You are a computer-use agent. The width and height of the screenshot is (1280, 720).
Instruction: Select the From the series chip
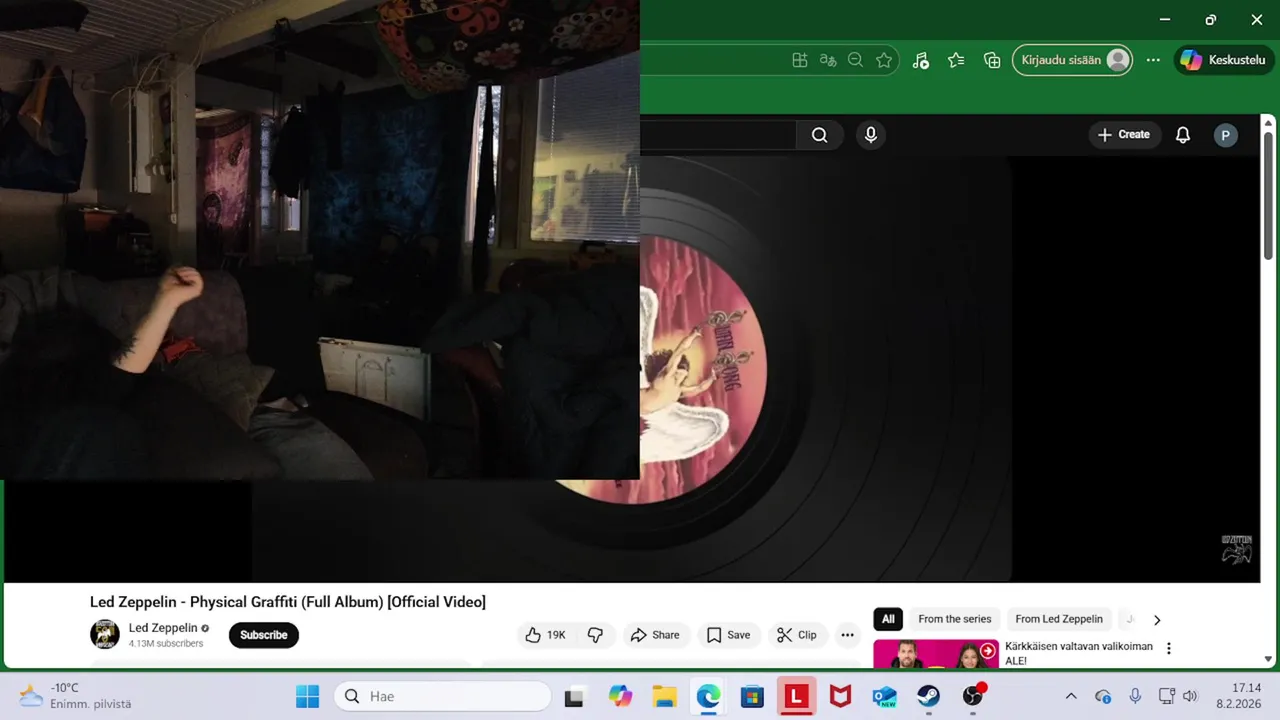pos(955,619)
